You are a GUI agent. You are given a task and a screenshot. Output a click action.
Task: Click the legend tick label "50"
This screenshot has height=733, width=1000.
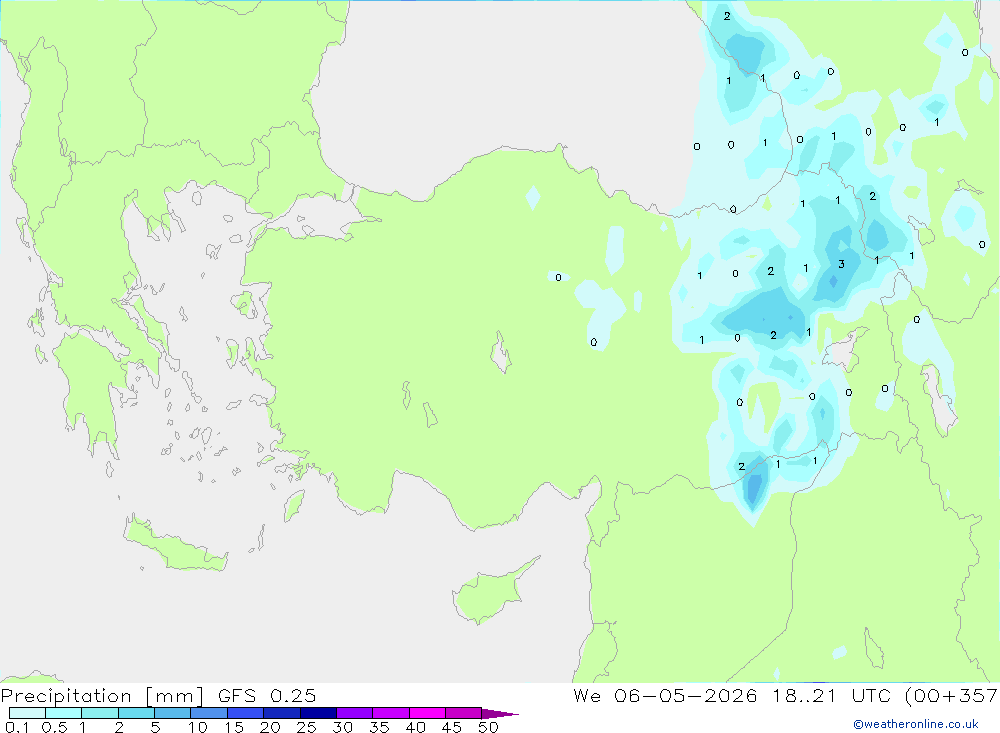pyautogui.click(x=488, y=727)
